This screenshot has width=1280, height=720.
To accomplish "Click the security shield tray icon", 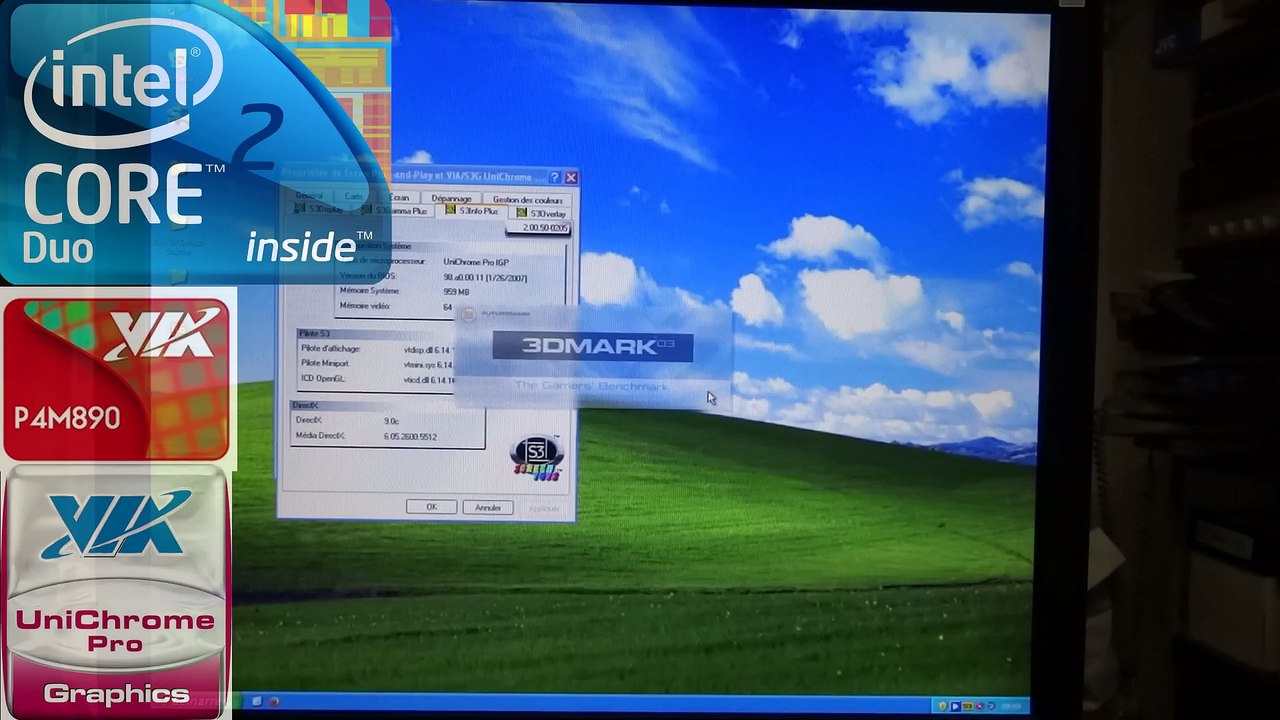I will (942, 706).
